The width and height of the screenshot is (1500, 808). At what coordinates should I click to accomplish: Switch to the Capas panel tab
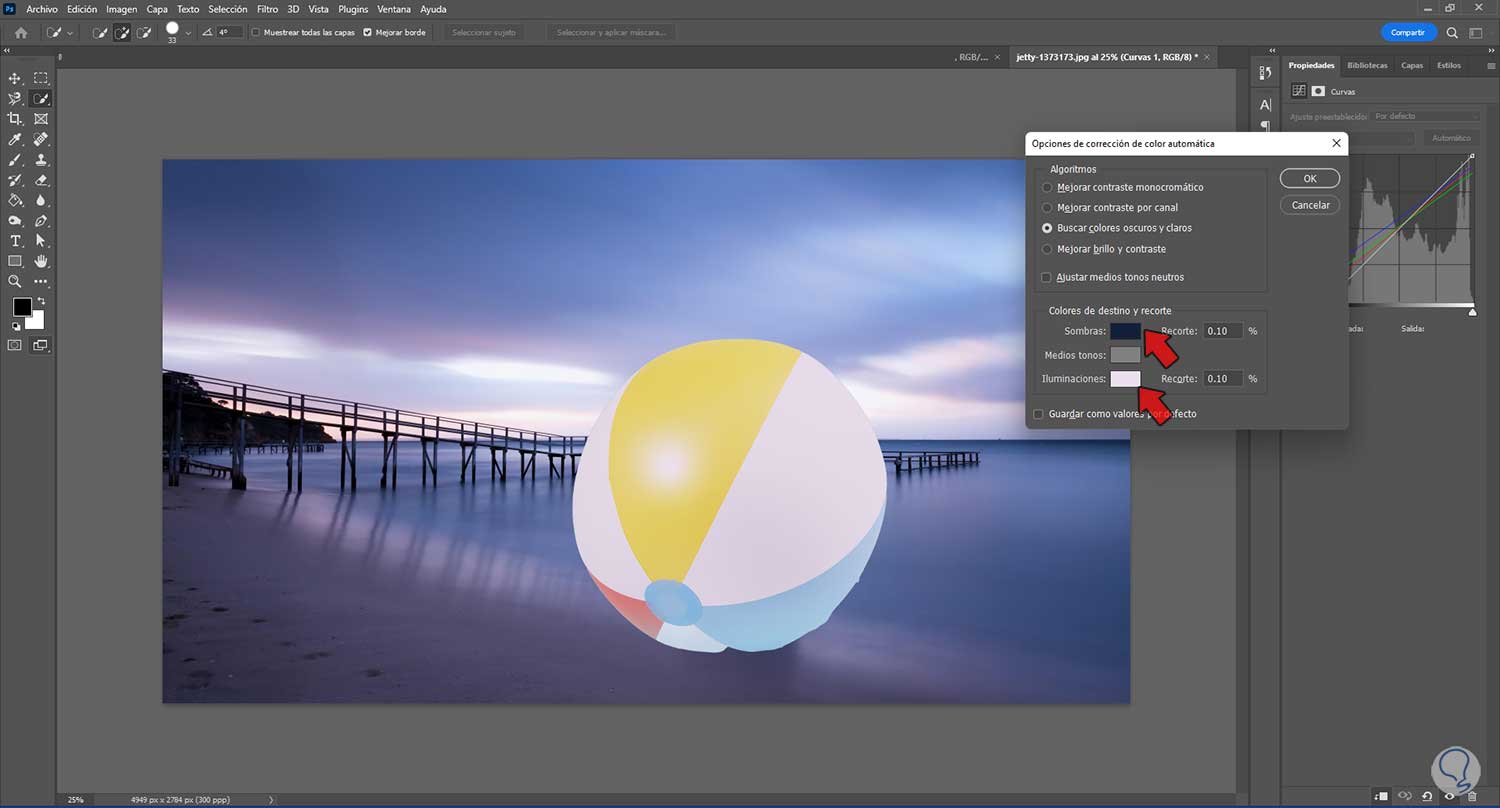(x=1411, y=65)
